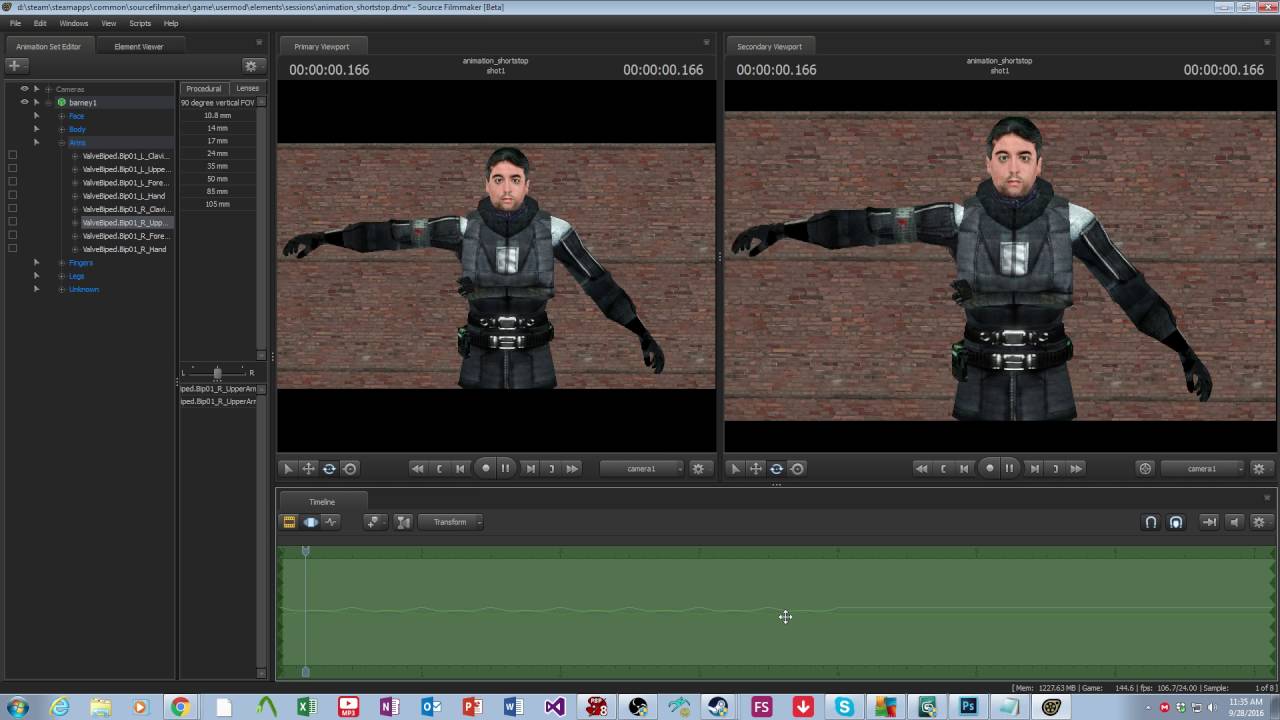Open the File menu
1280x720 pixels.
coord(15,23)
